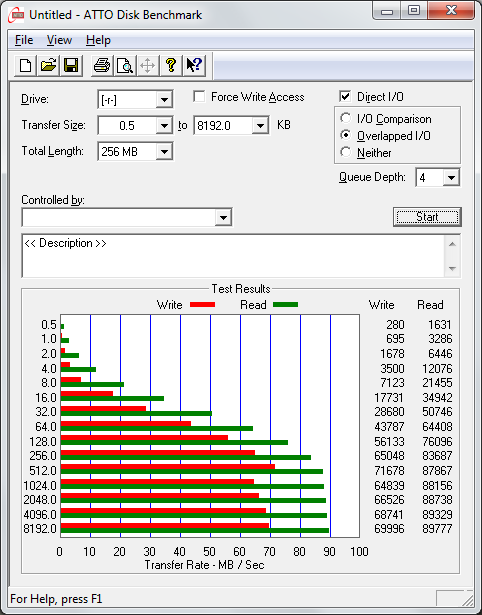This screenshot has width=482, height=615.
Task: Click the write value 71678
Action: click(x=389, y=470)
